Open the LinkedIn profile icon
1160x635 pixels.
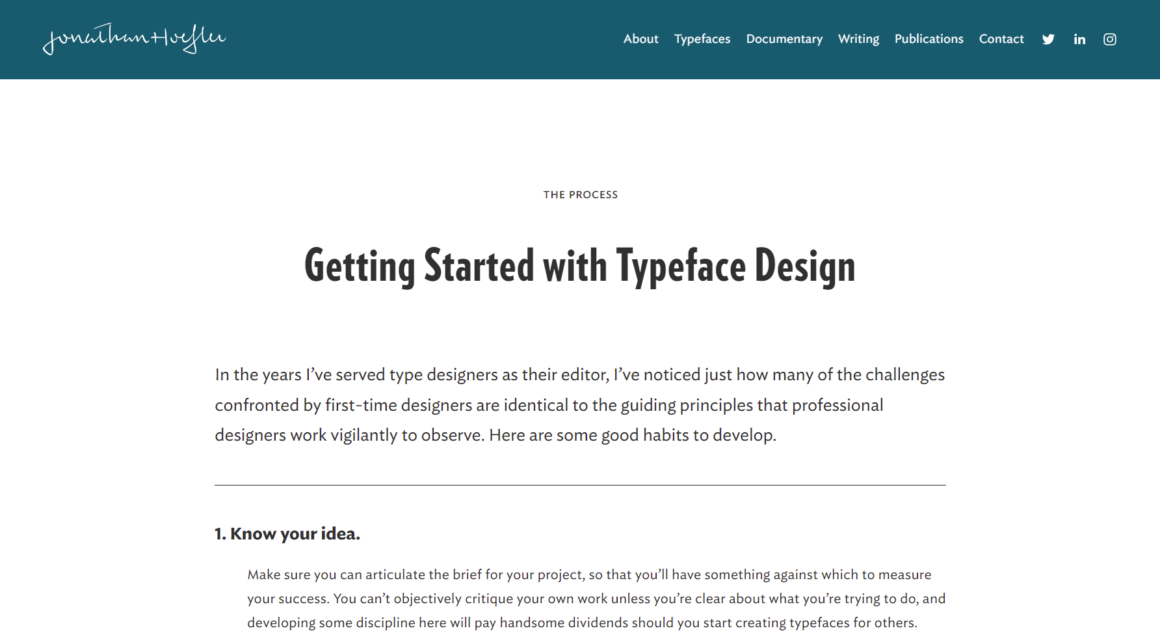[1079, 39]
